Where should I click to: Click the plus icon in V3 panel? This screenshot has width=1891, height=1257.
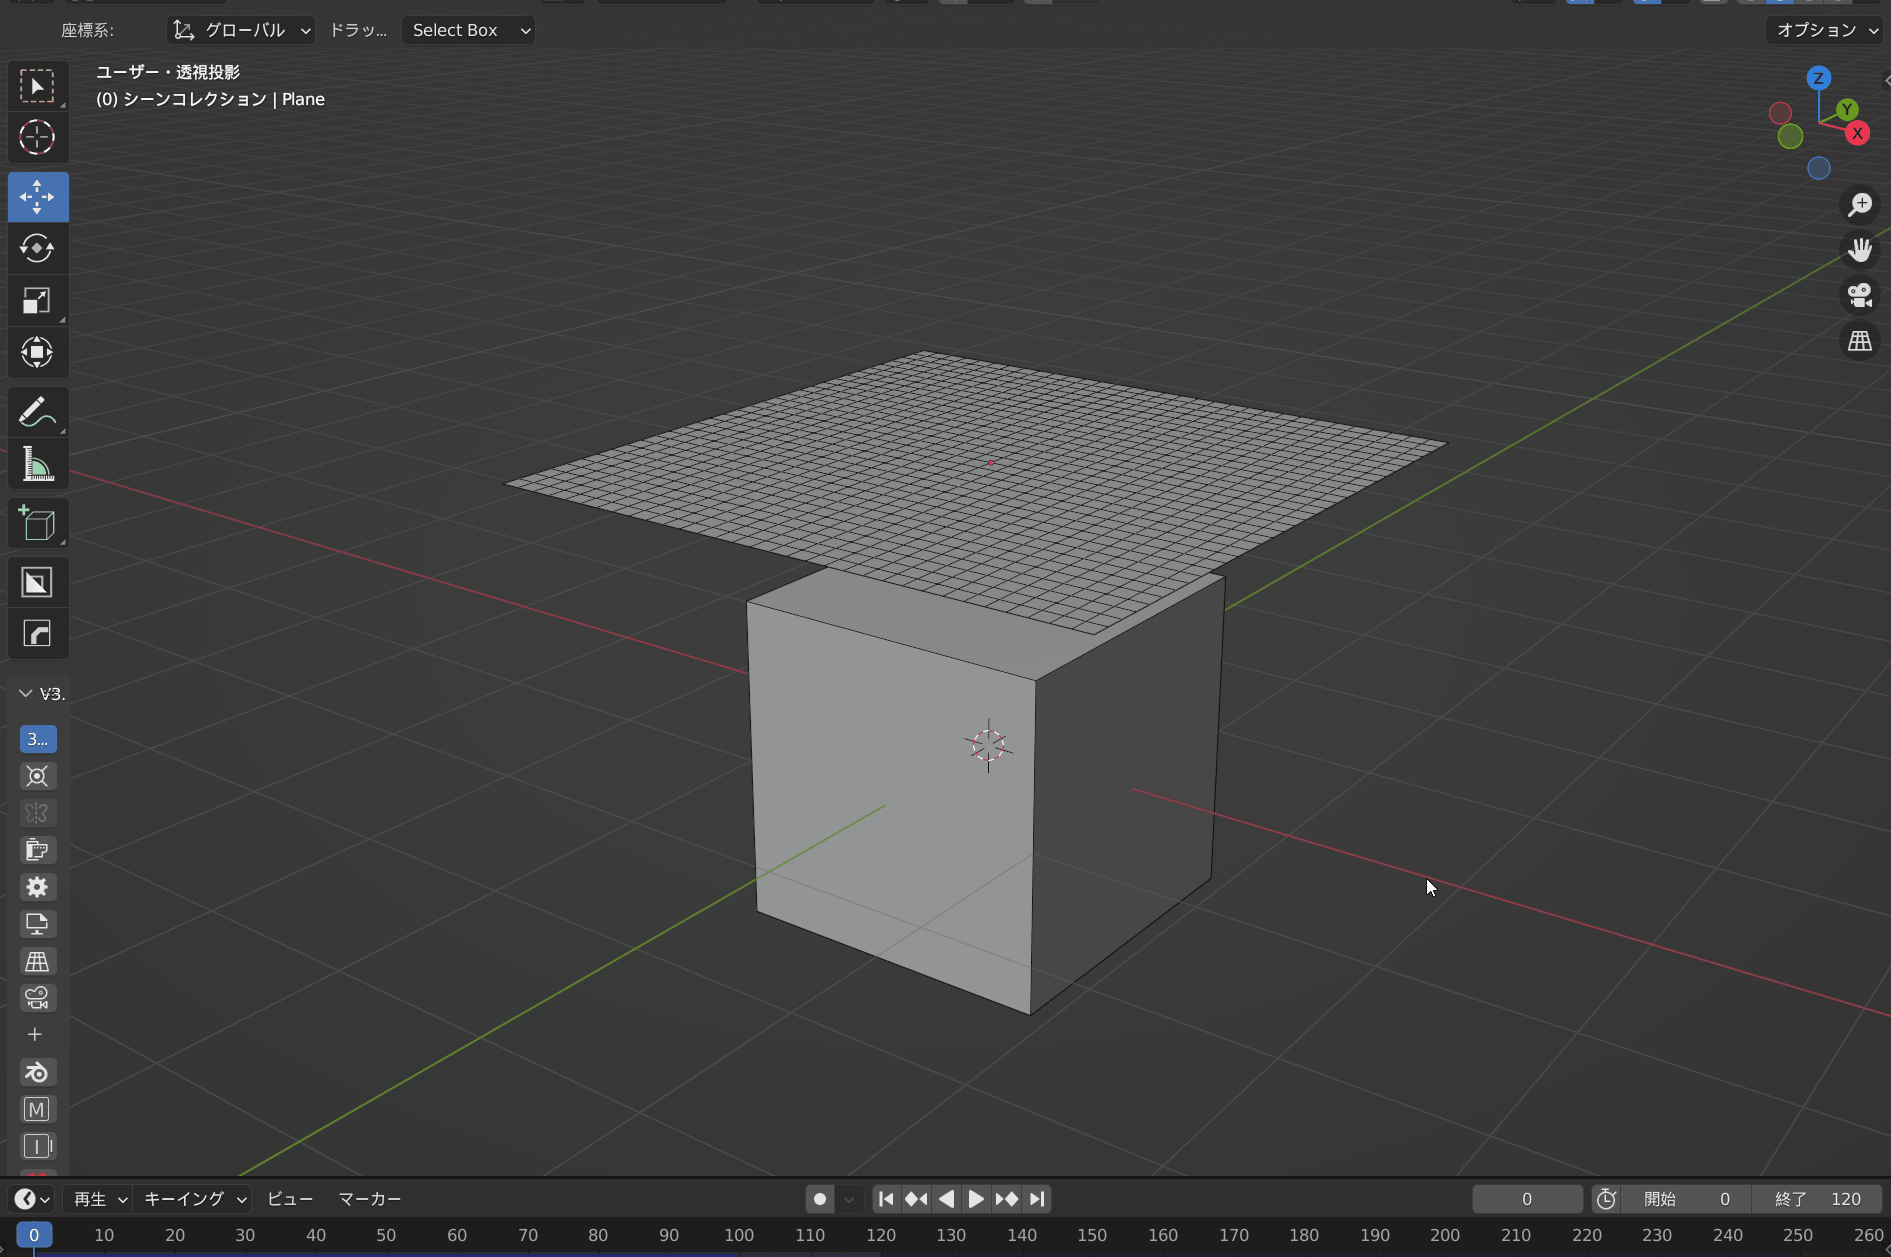[35, 1035]
